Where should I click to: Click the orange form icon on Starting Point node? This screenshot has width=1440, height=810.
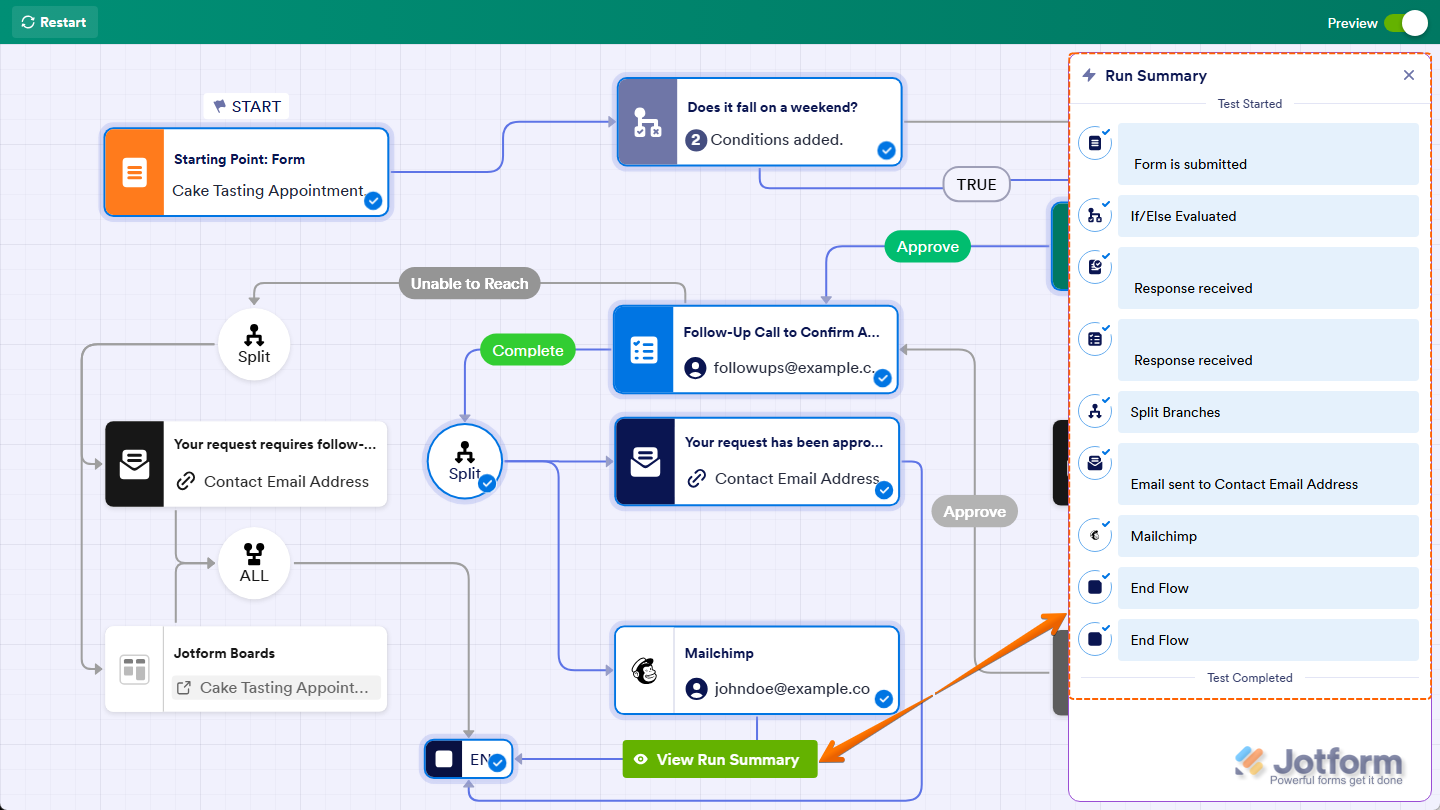[x=134, y=172]
